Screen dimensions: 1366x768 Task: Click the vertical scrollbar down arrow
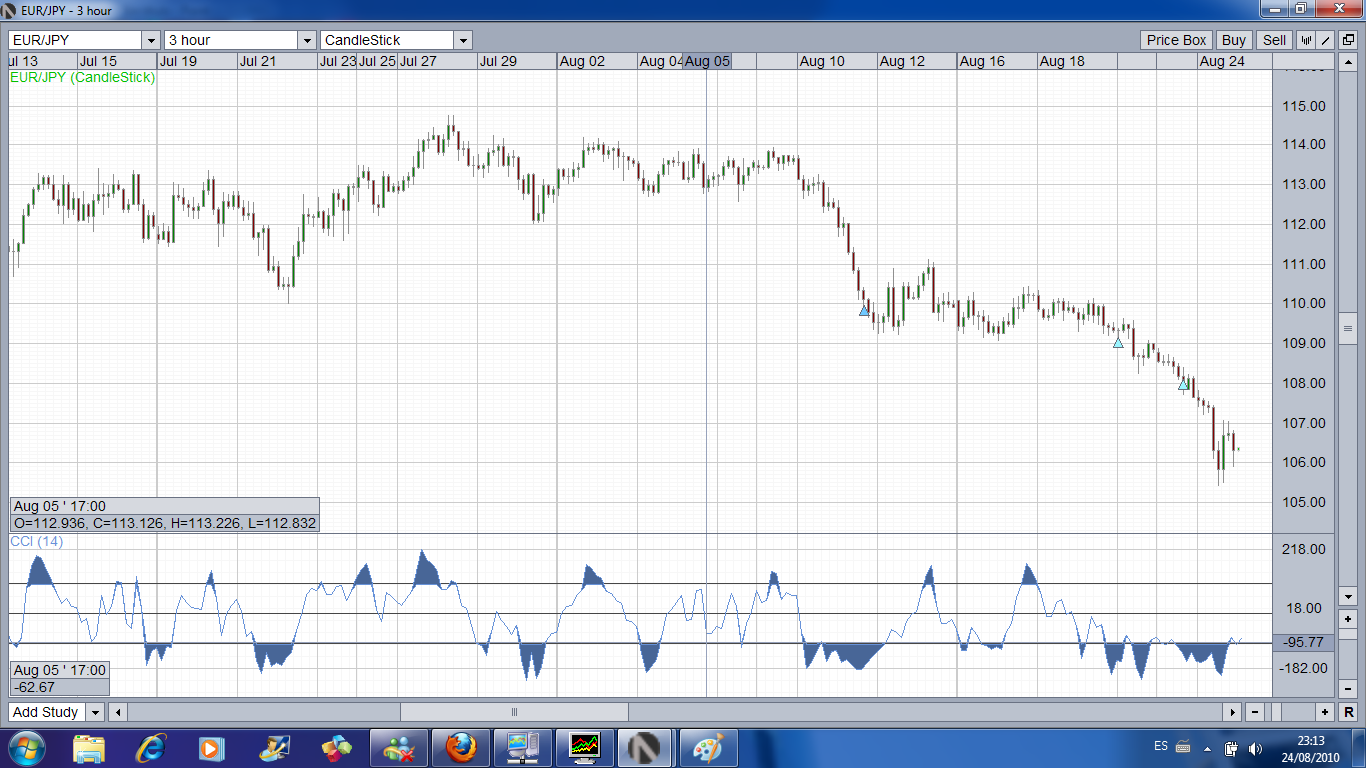[x=1348, y=596]
